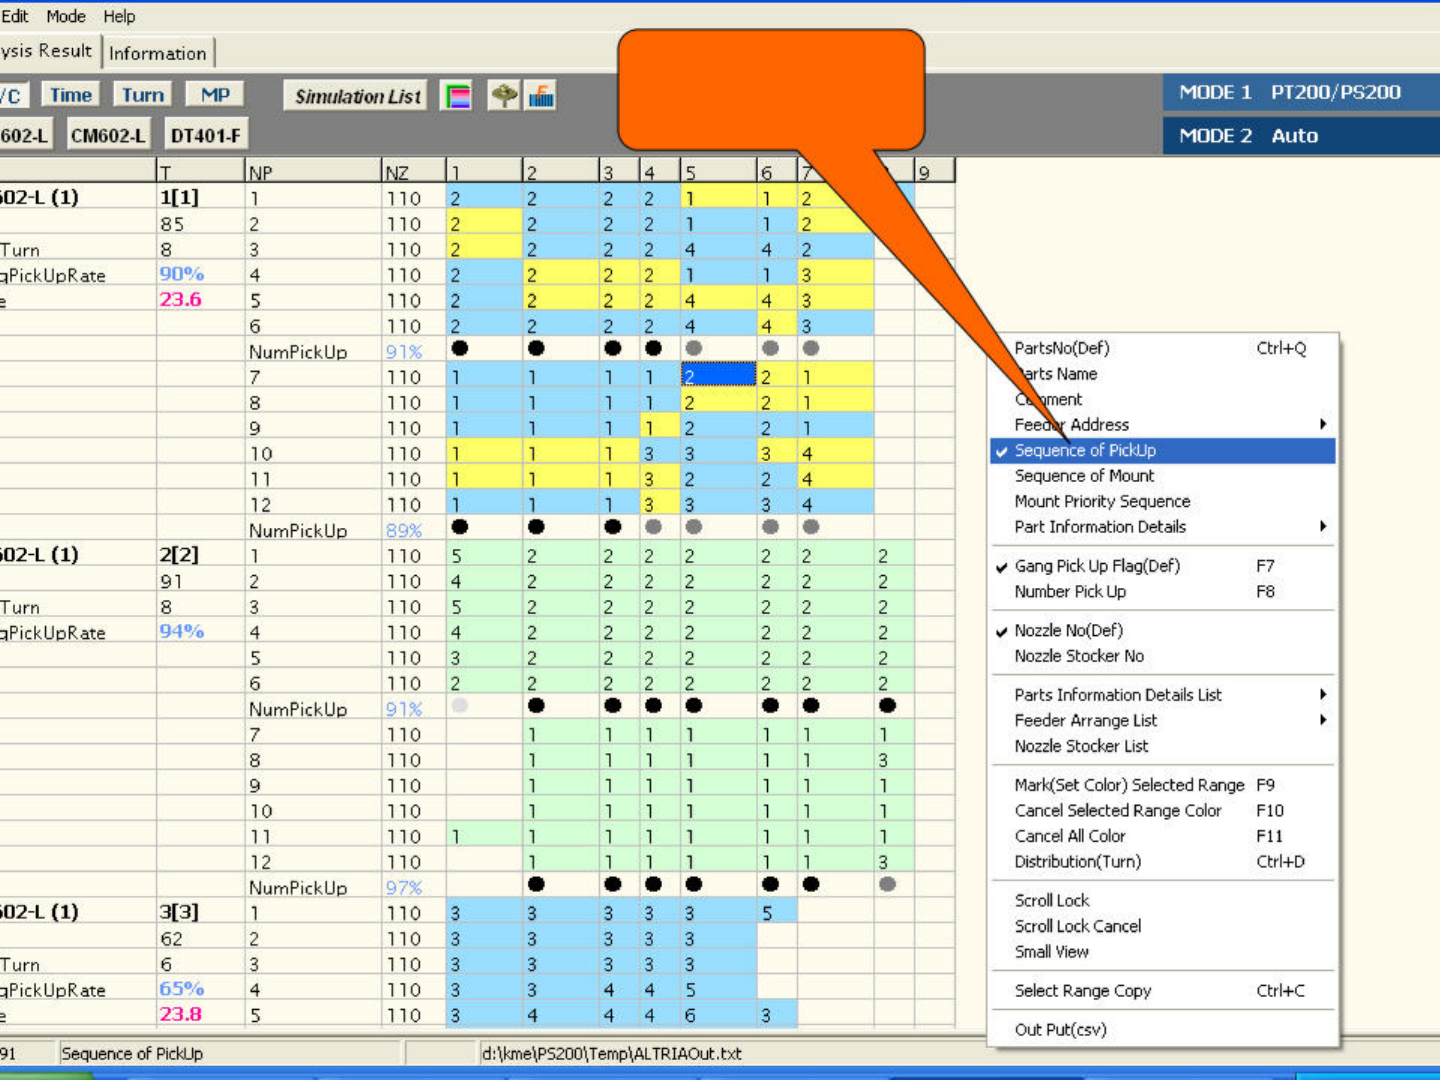
Task: Choose Out Put(csv) from context menu
Action: [x=1060, y=1030]
